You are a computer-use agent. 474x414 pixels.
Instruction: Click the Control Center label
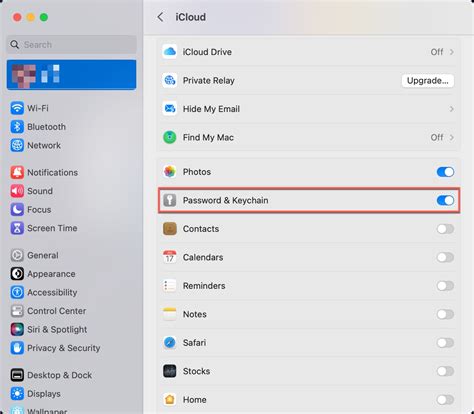57,311
